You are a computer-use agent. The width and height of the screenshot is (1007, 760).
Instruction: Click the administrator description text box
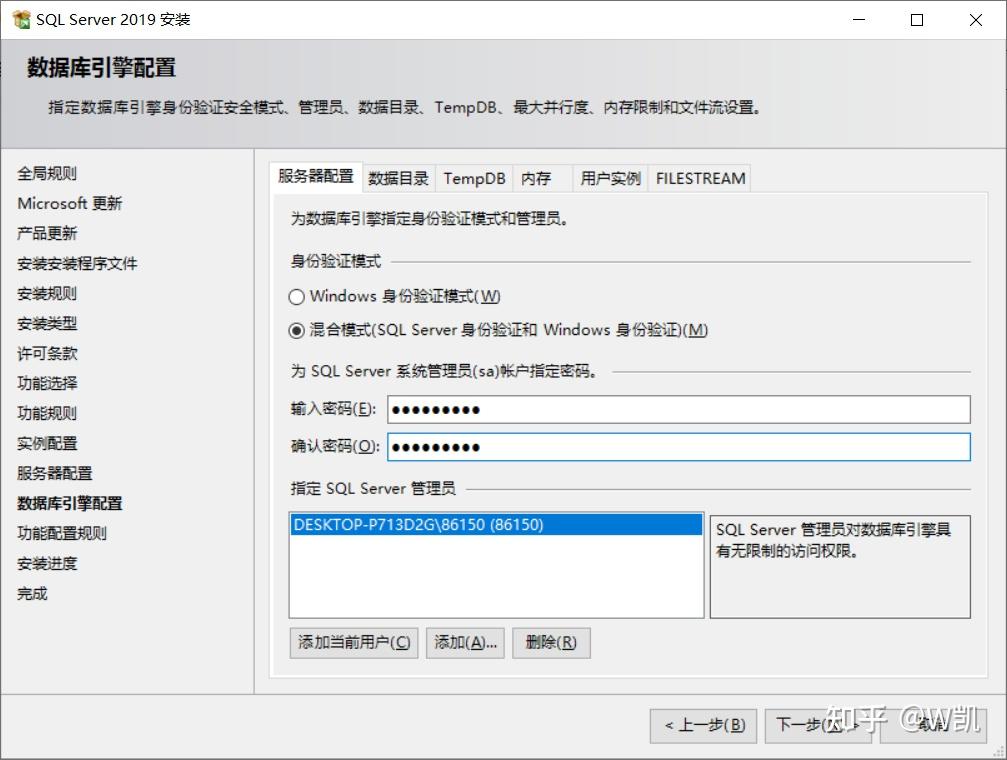(x=840, y=567)
